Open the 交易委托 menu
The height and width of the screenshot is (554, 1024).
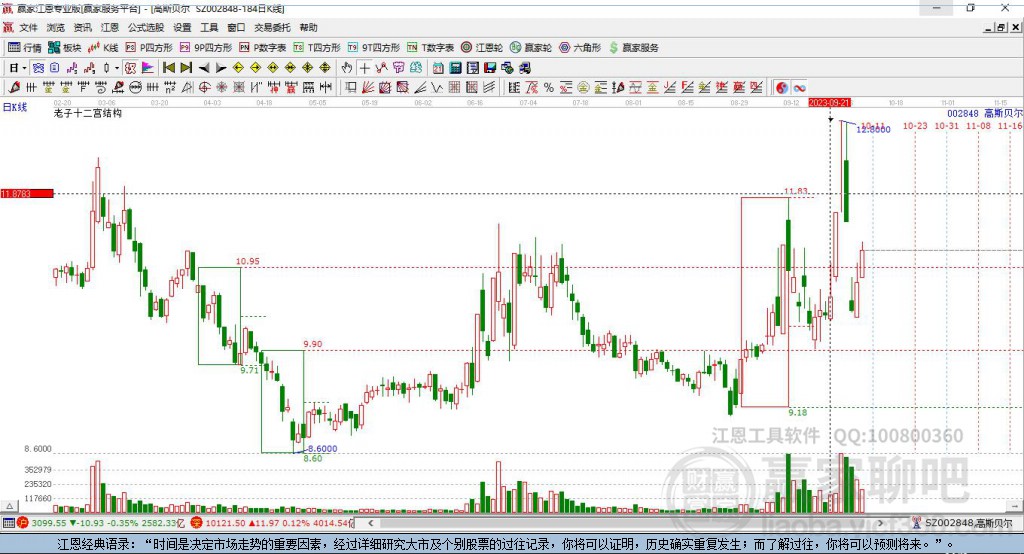tap(272, 27)
